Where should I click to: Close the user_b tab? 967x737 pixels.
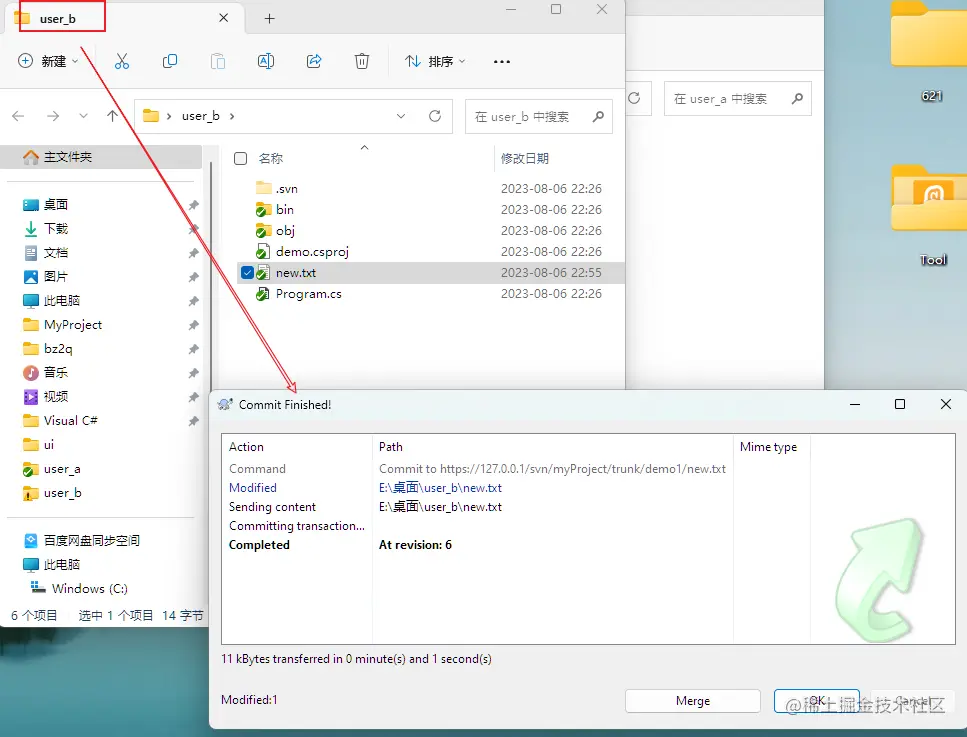223,18
